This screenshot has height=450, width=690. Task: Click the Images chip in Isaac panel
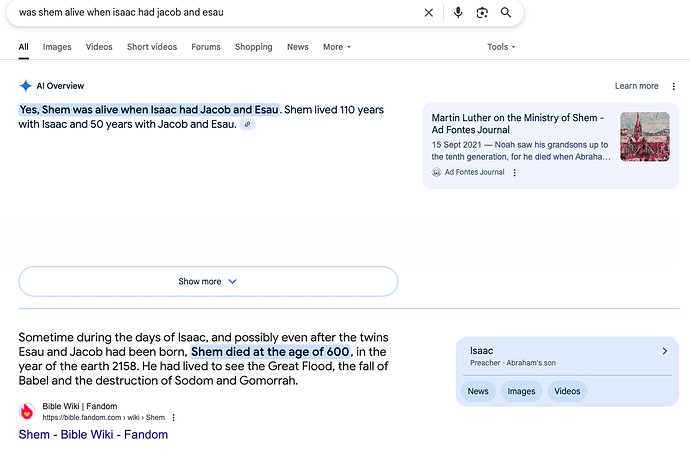coord(521,391)
